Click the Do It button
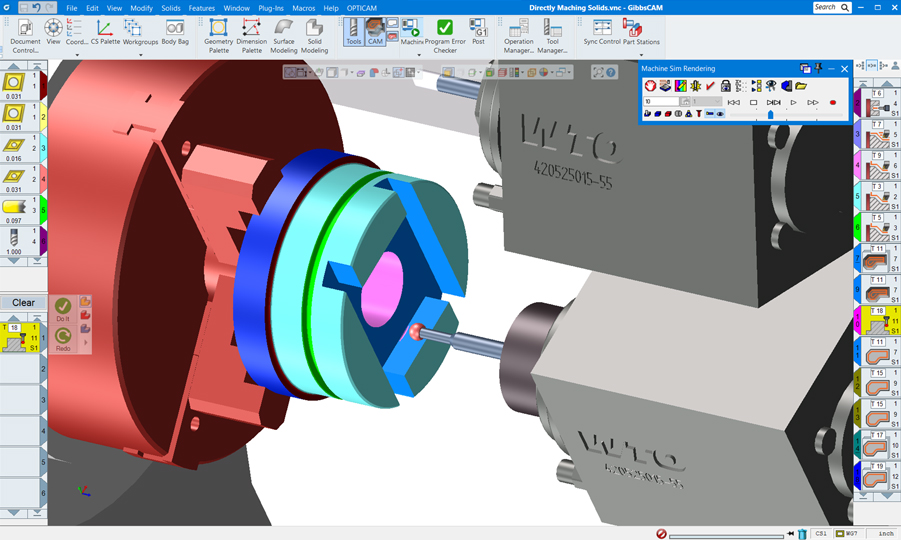Image resolution: width=901 pixels, height=540 pixels. click(x=63, y=308)
